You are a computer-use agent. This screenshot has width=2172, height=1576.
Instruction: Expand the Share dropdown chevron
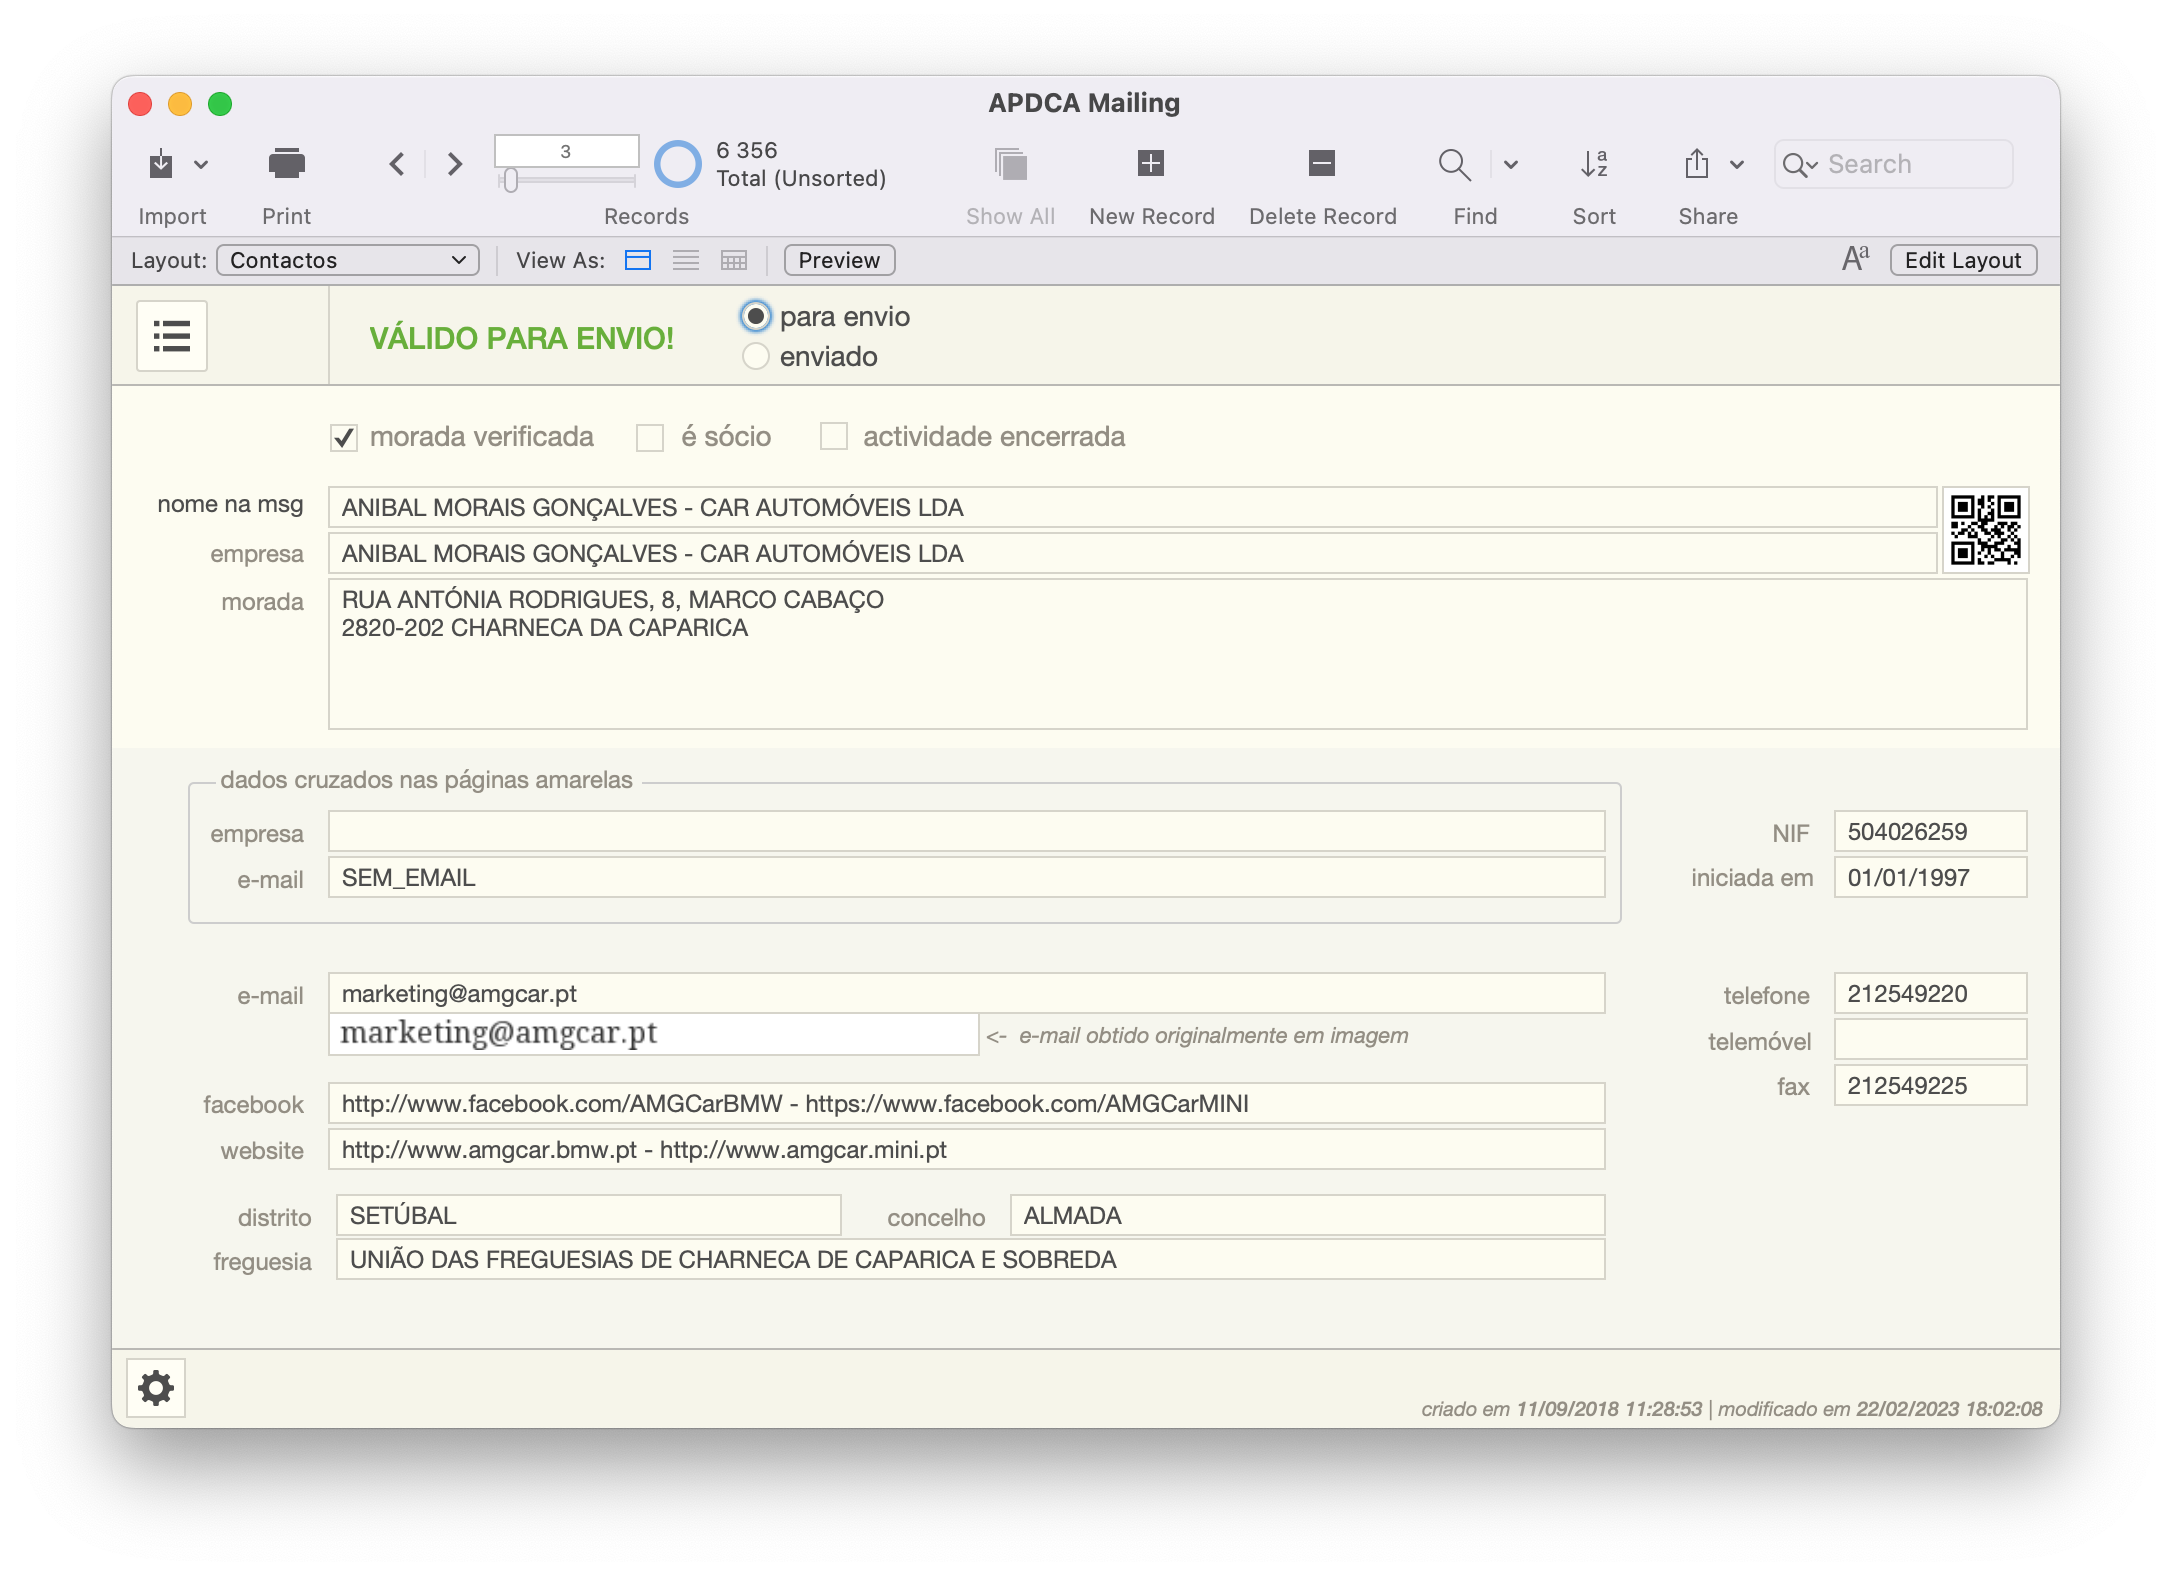pos(1737,164)
